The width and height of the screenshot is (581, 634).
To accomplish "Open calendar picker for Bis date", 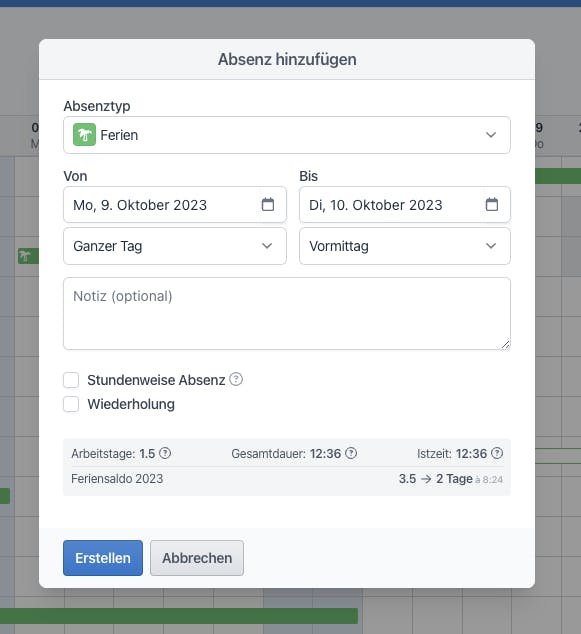I will [491, 205].
